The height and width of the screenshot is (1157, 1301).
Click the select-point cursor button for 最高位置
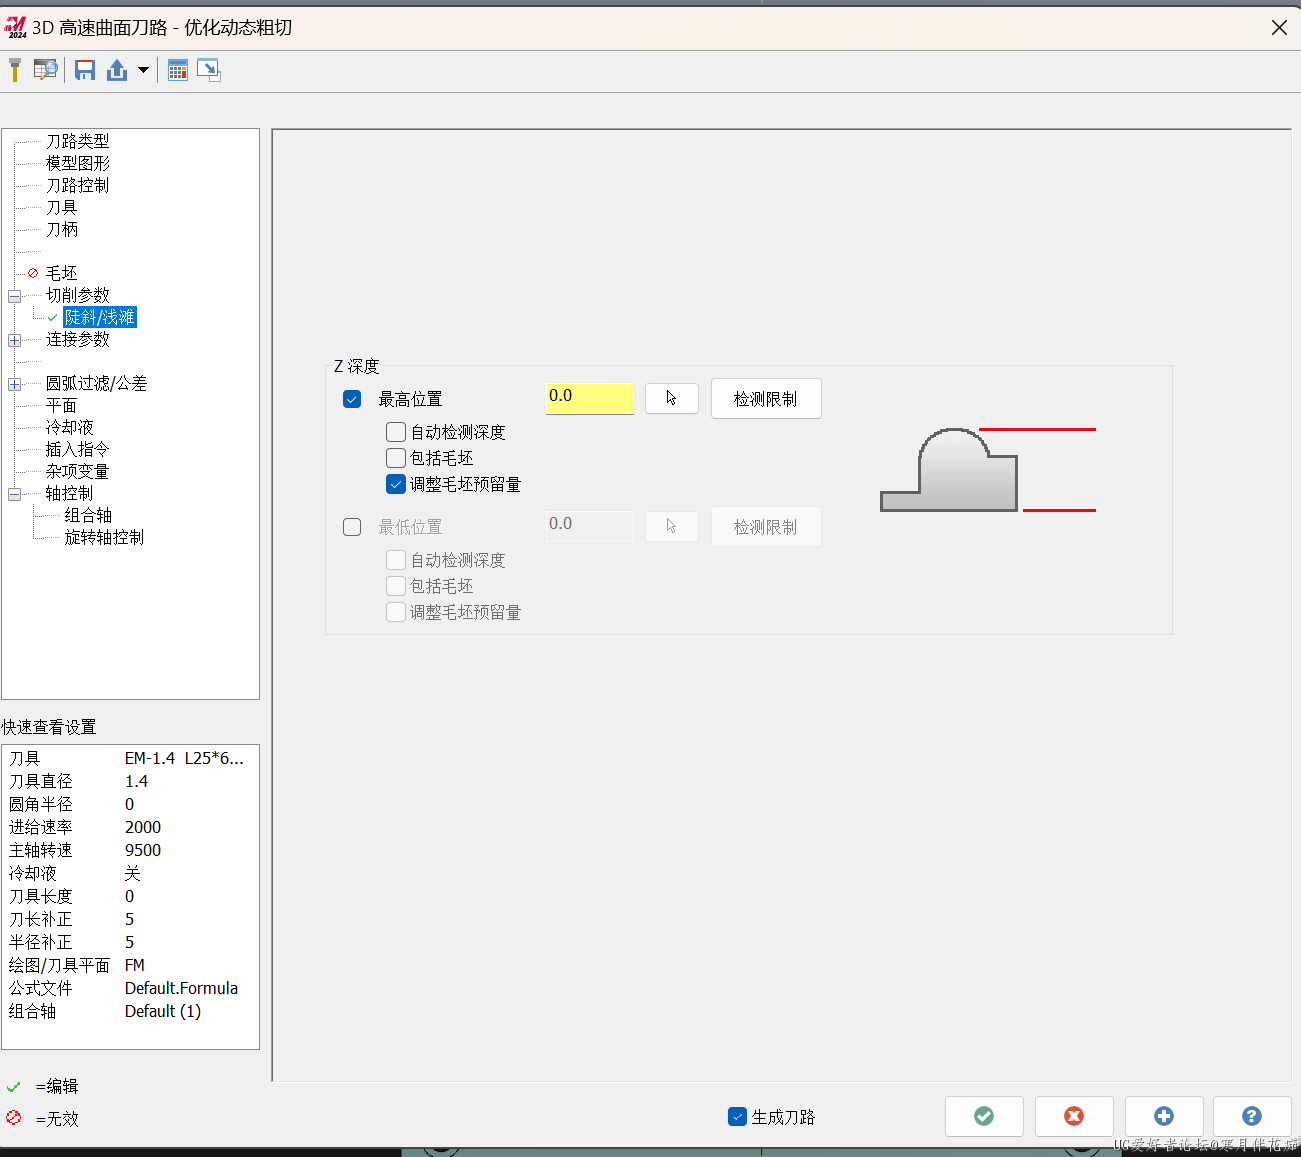pos(672,398)
